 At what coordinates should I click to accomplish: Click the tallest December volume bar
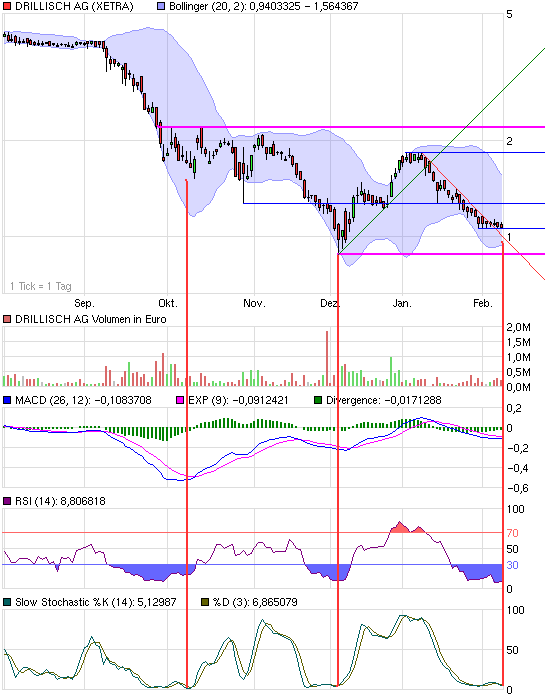tap(327, 358)
